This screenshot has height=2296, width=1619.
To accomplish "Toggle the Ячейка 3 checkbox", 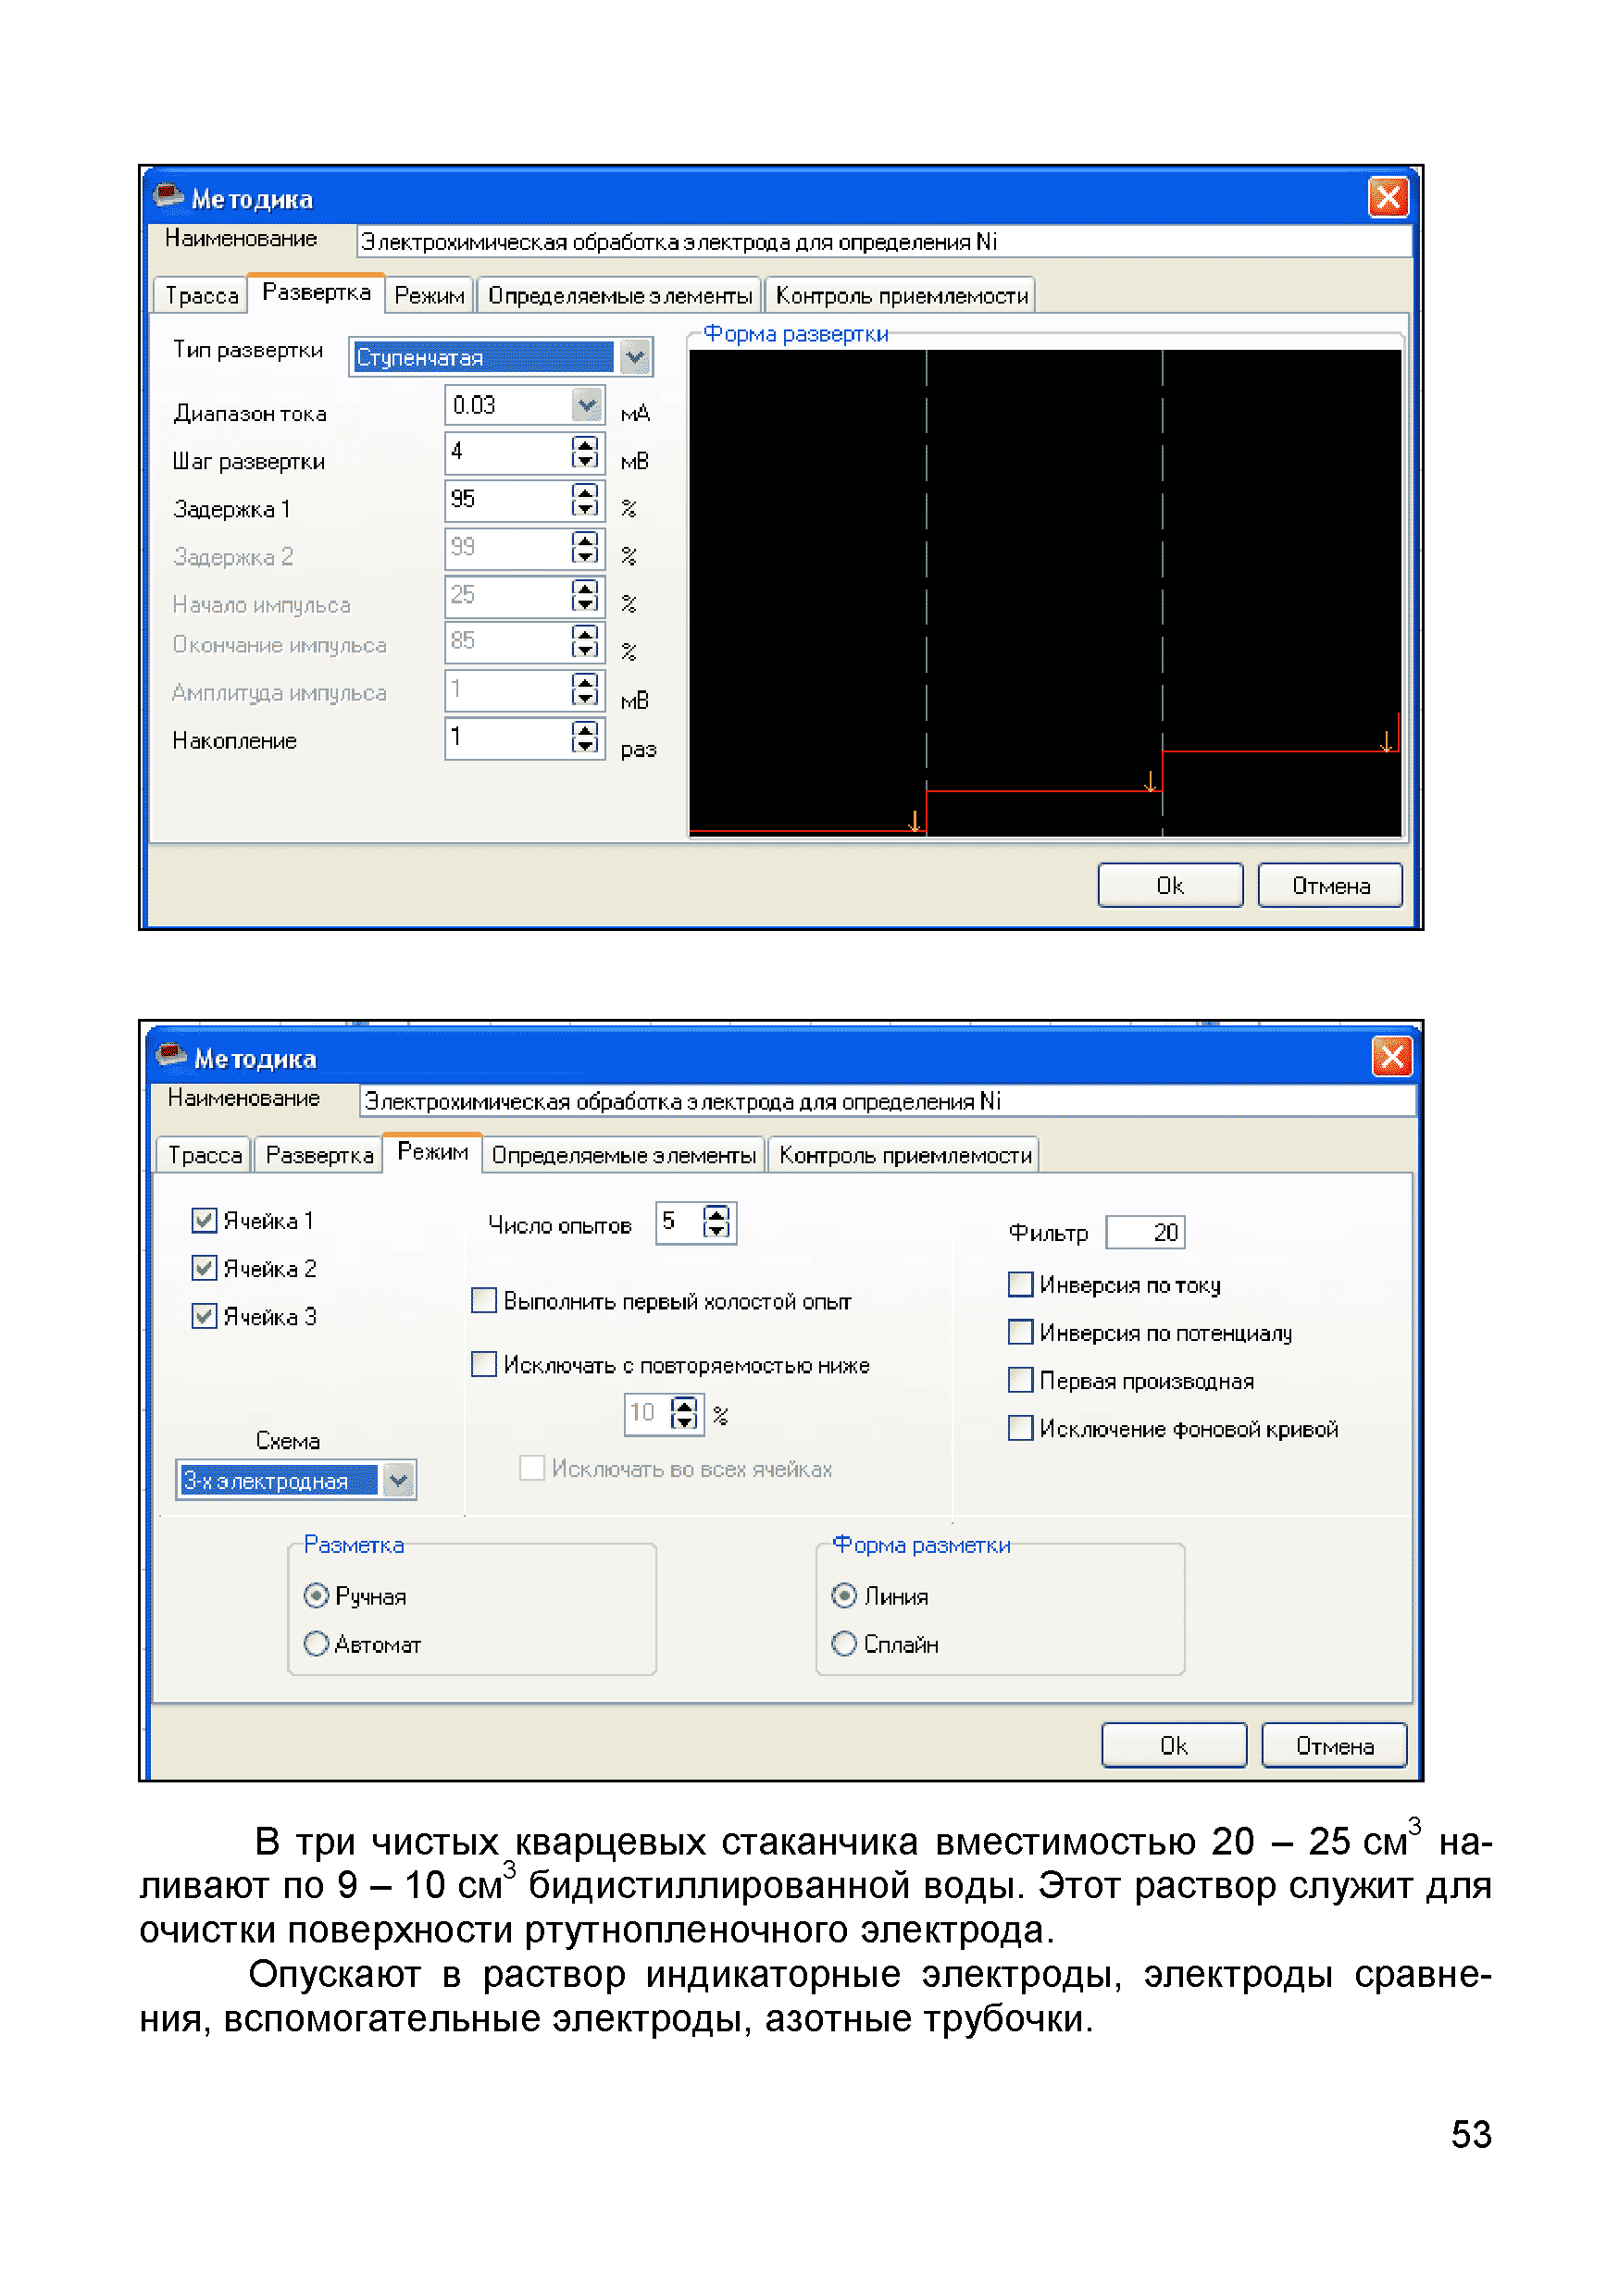I will pos(204,1316).
